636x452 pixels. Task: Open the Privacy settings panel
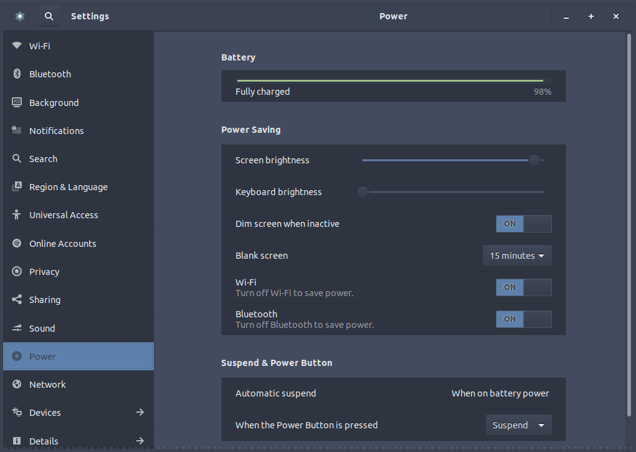coord(79,271)
